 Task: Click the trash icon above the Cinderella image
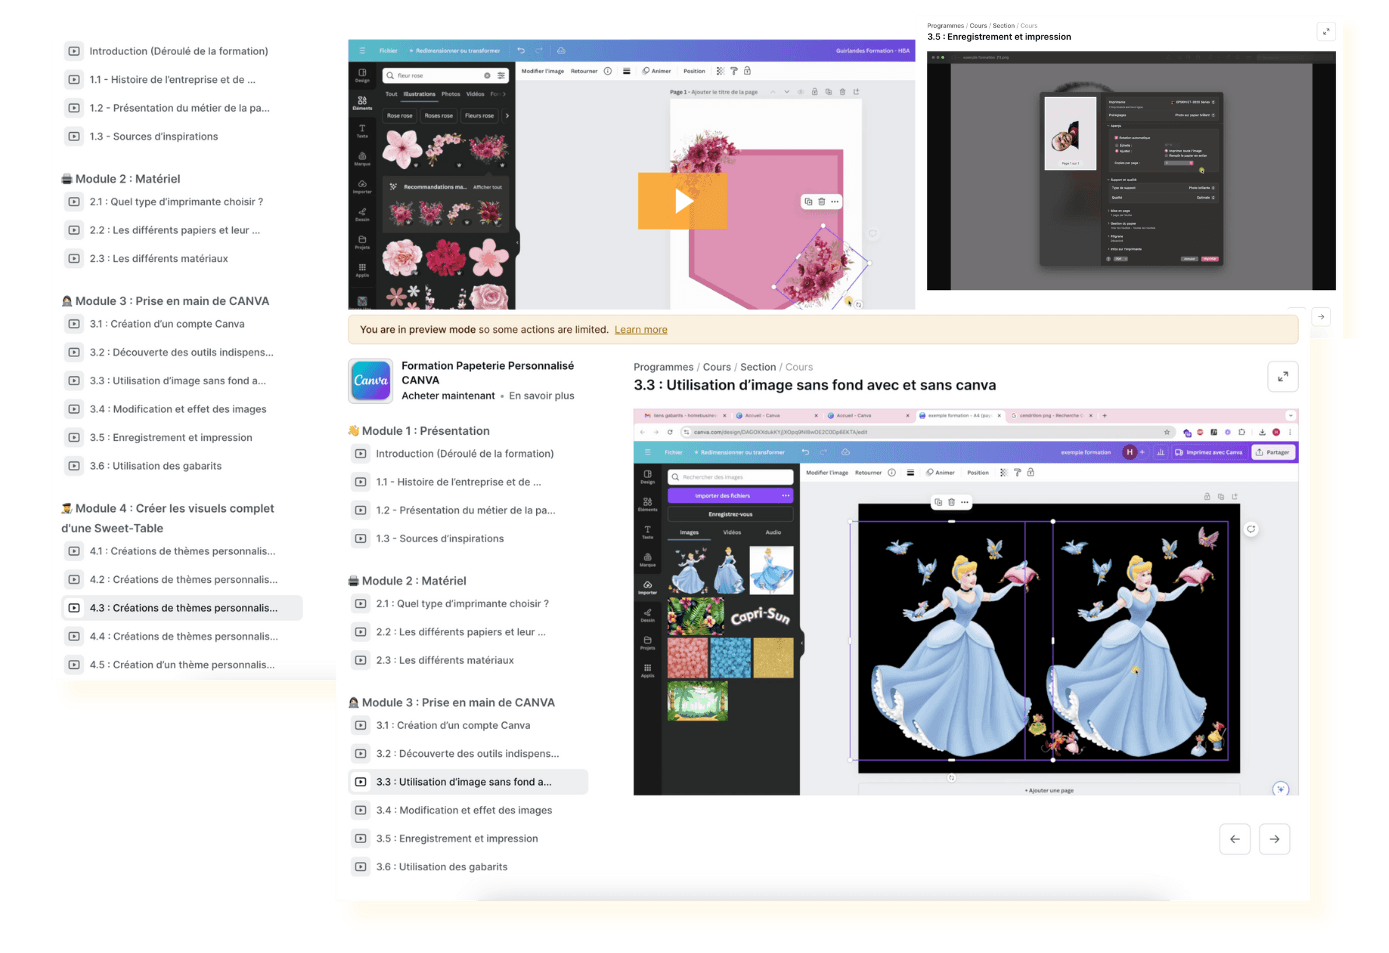point(951,502)
